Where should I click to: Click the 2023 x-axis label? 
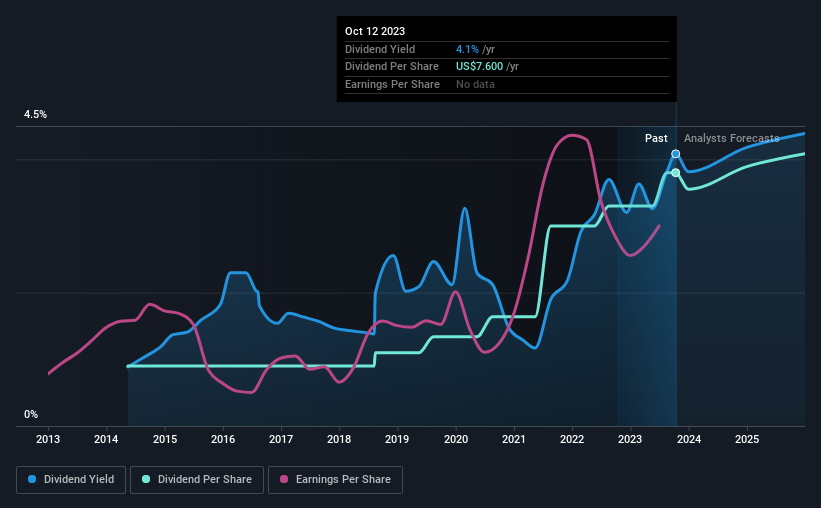[x=630, y=439]
